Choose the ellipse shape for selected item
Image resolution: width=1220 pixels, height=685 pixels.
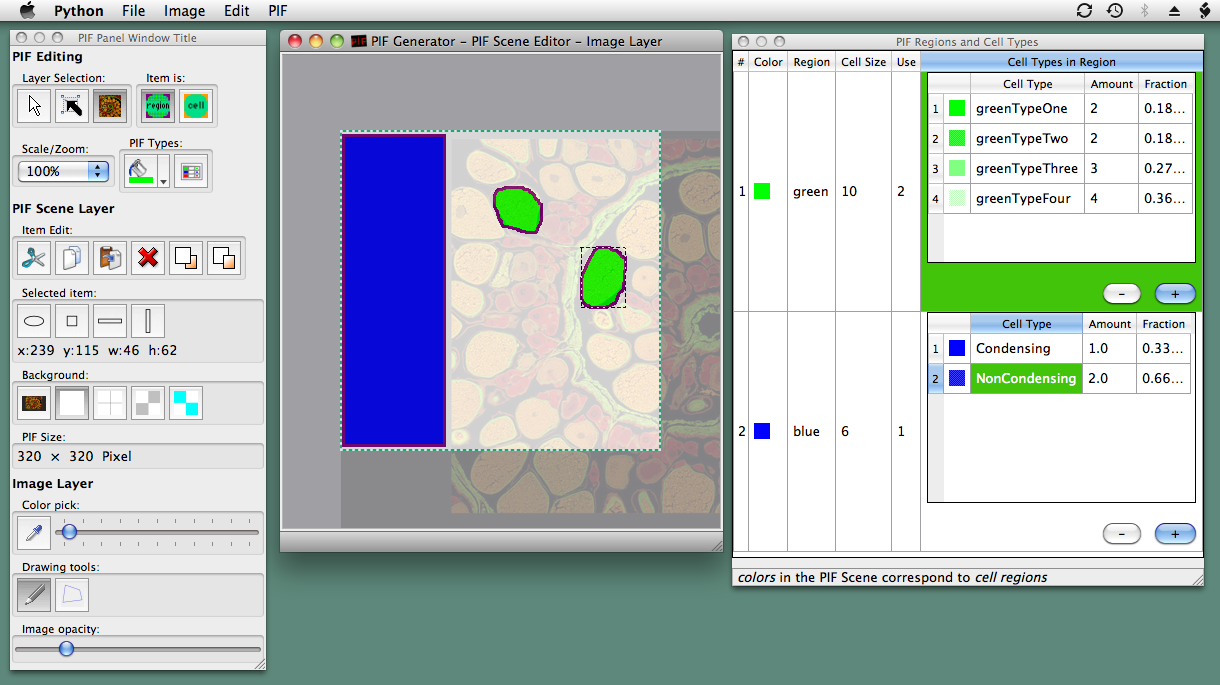(34, 322)
